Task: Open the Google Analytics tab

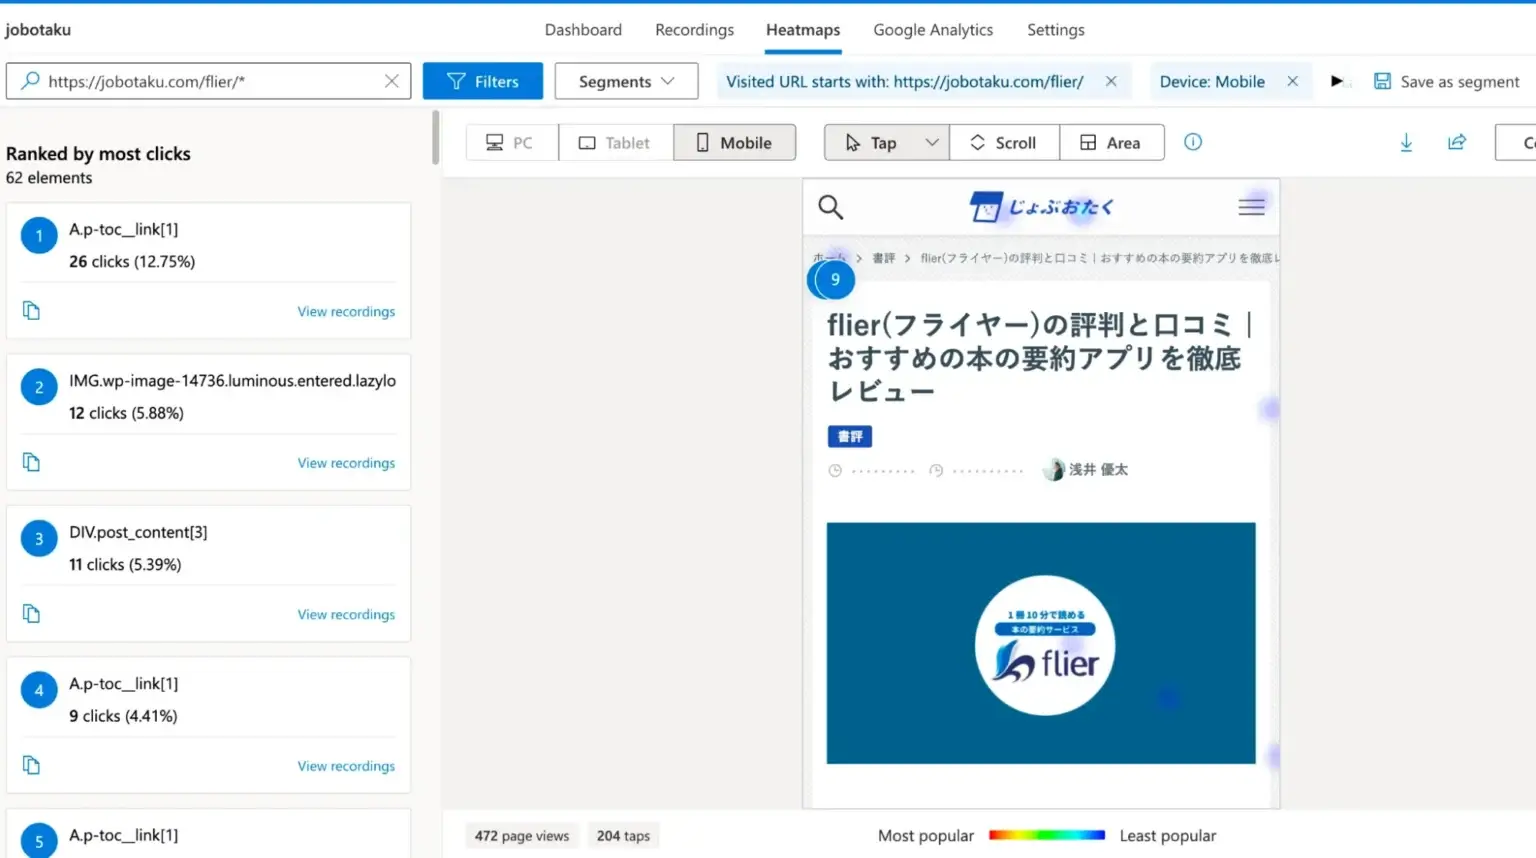Action: click(x=933, y=30)
